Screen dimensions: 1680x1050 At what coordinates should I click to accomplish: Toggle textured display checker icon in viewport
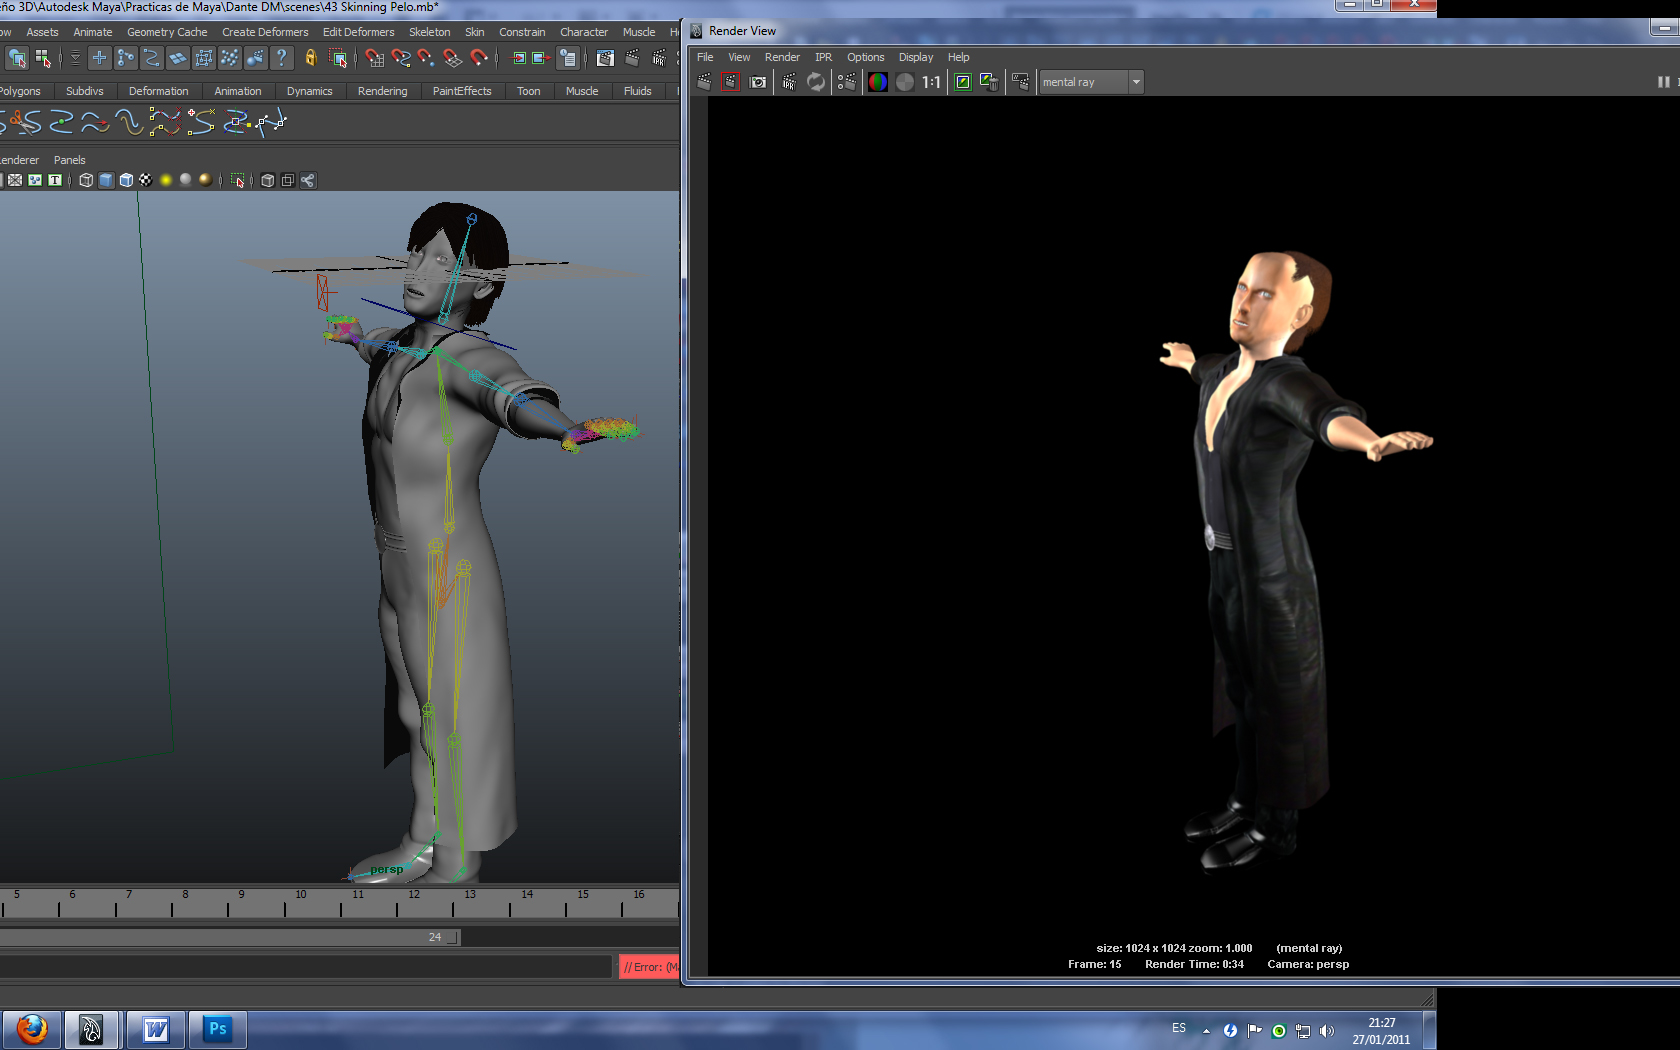[x=146, y=180]
